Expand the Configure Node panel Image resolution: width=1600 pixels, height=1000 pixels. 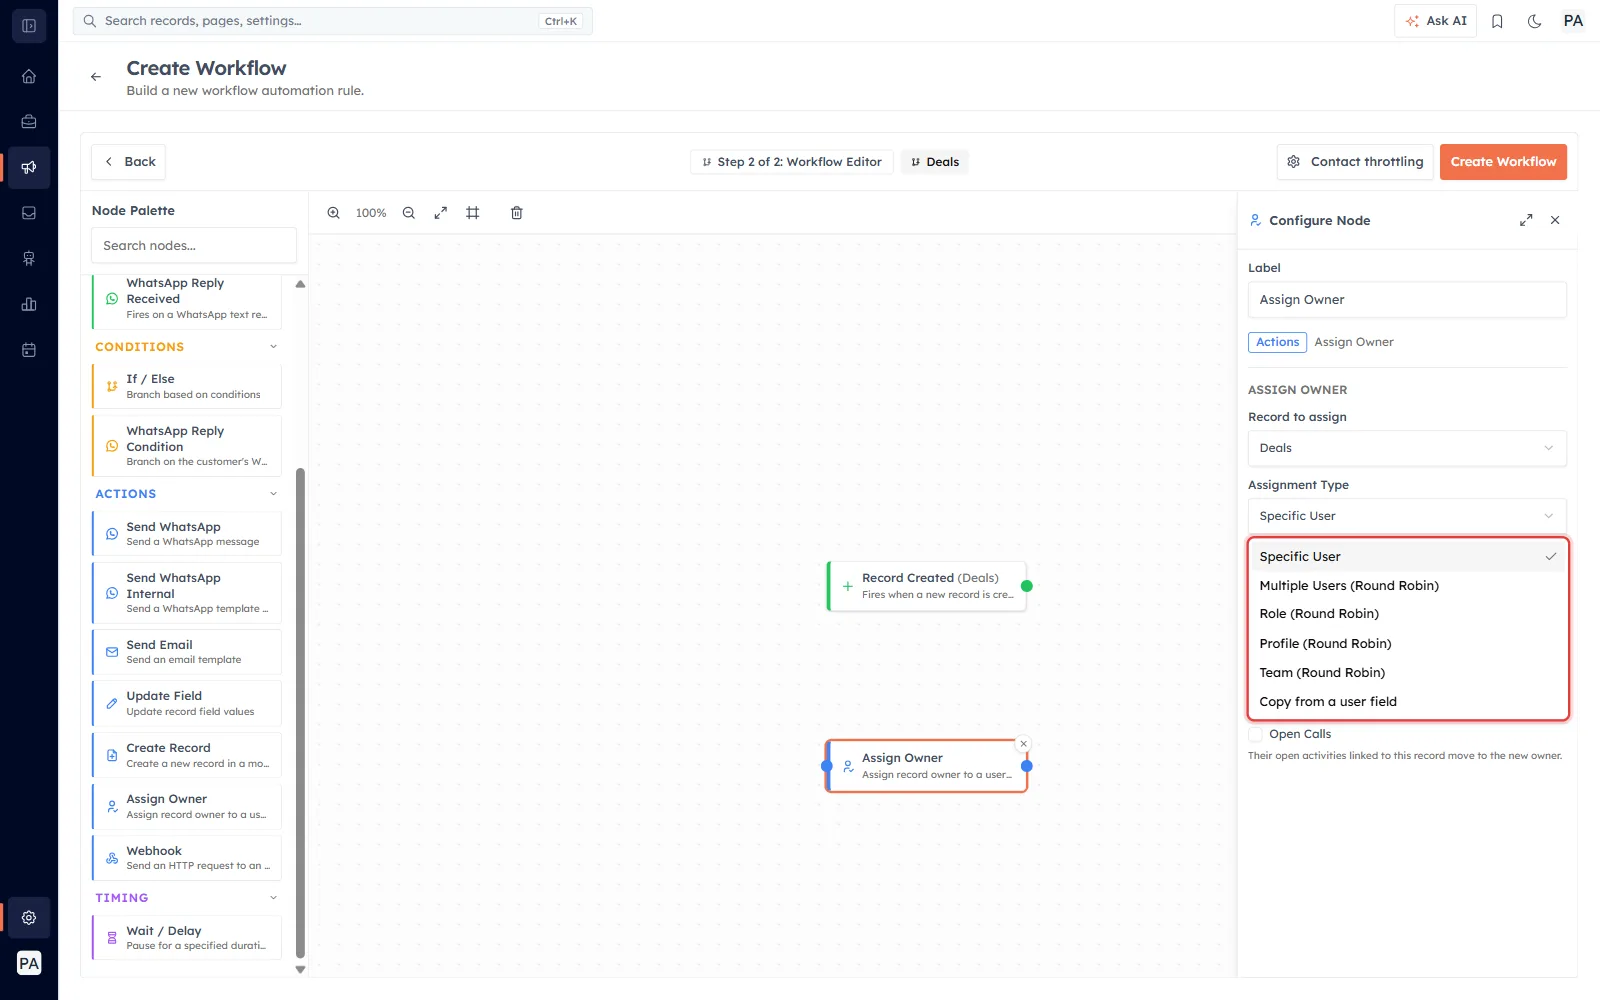coord(1526,220)
